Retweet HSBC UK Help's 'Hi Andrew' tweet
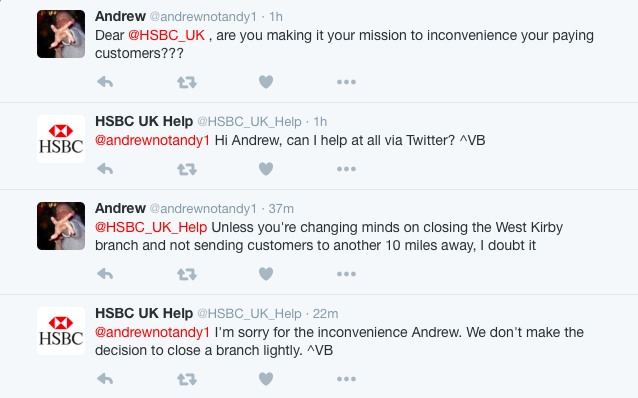The height and width of the screenshot is (398, 638). (x=187, y=169)
